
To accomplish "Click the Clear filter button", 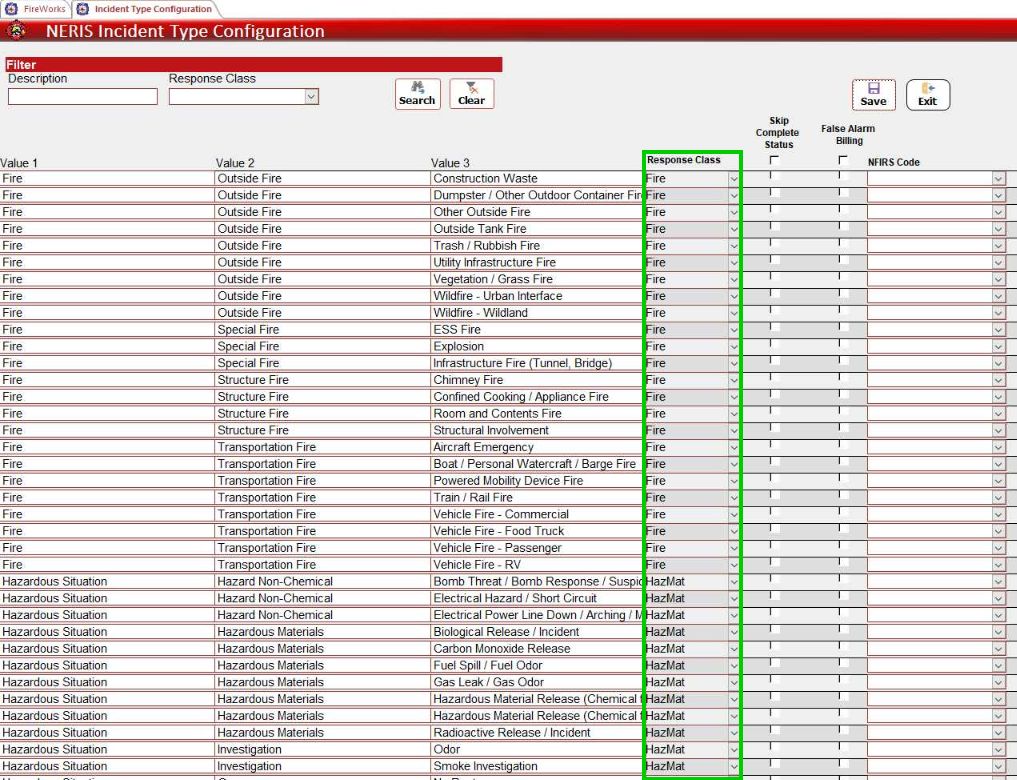I will coord(471,94).
